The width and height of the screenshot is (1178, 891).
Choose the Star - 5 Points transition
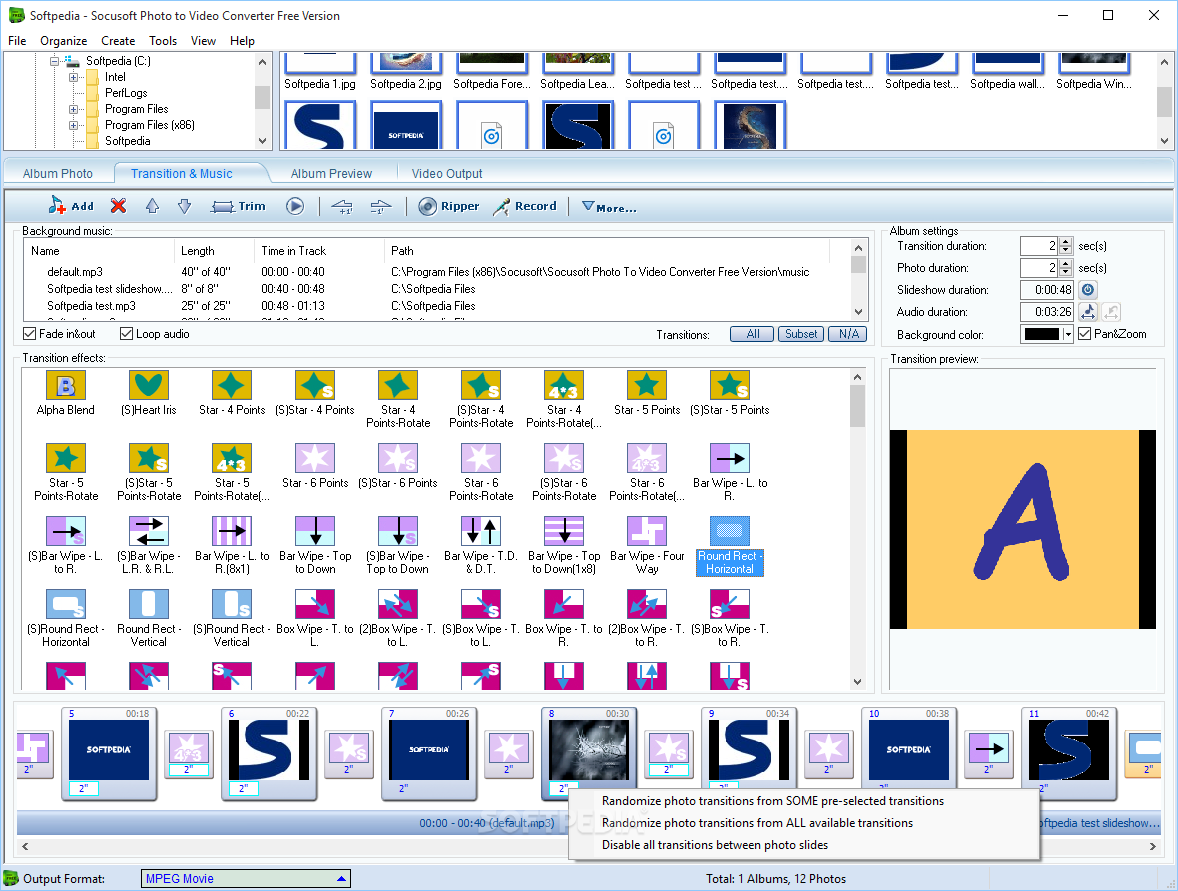coord(646,394)
